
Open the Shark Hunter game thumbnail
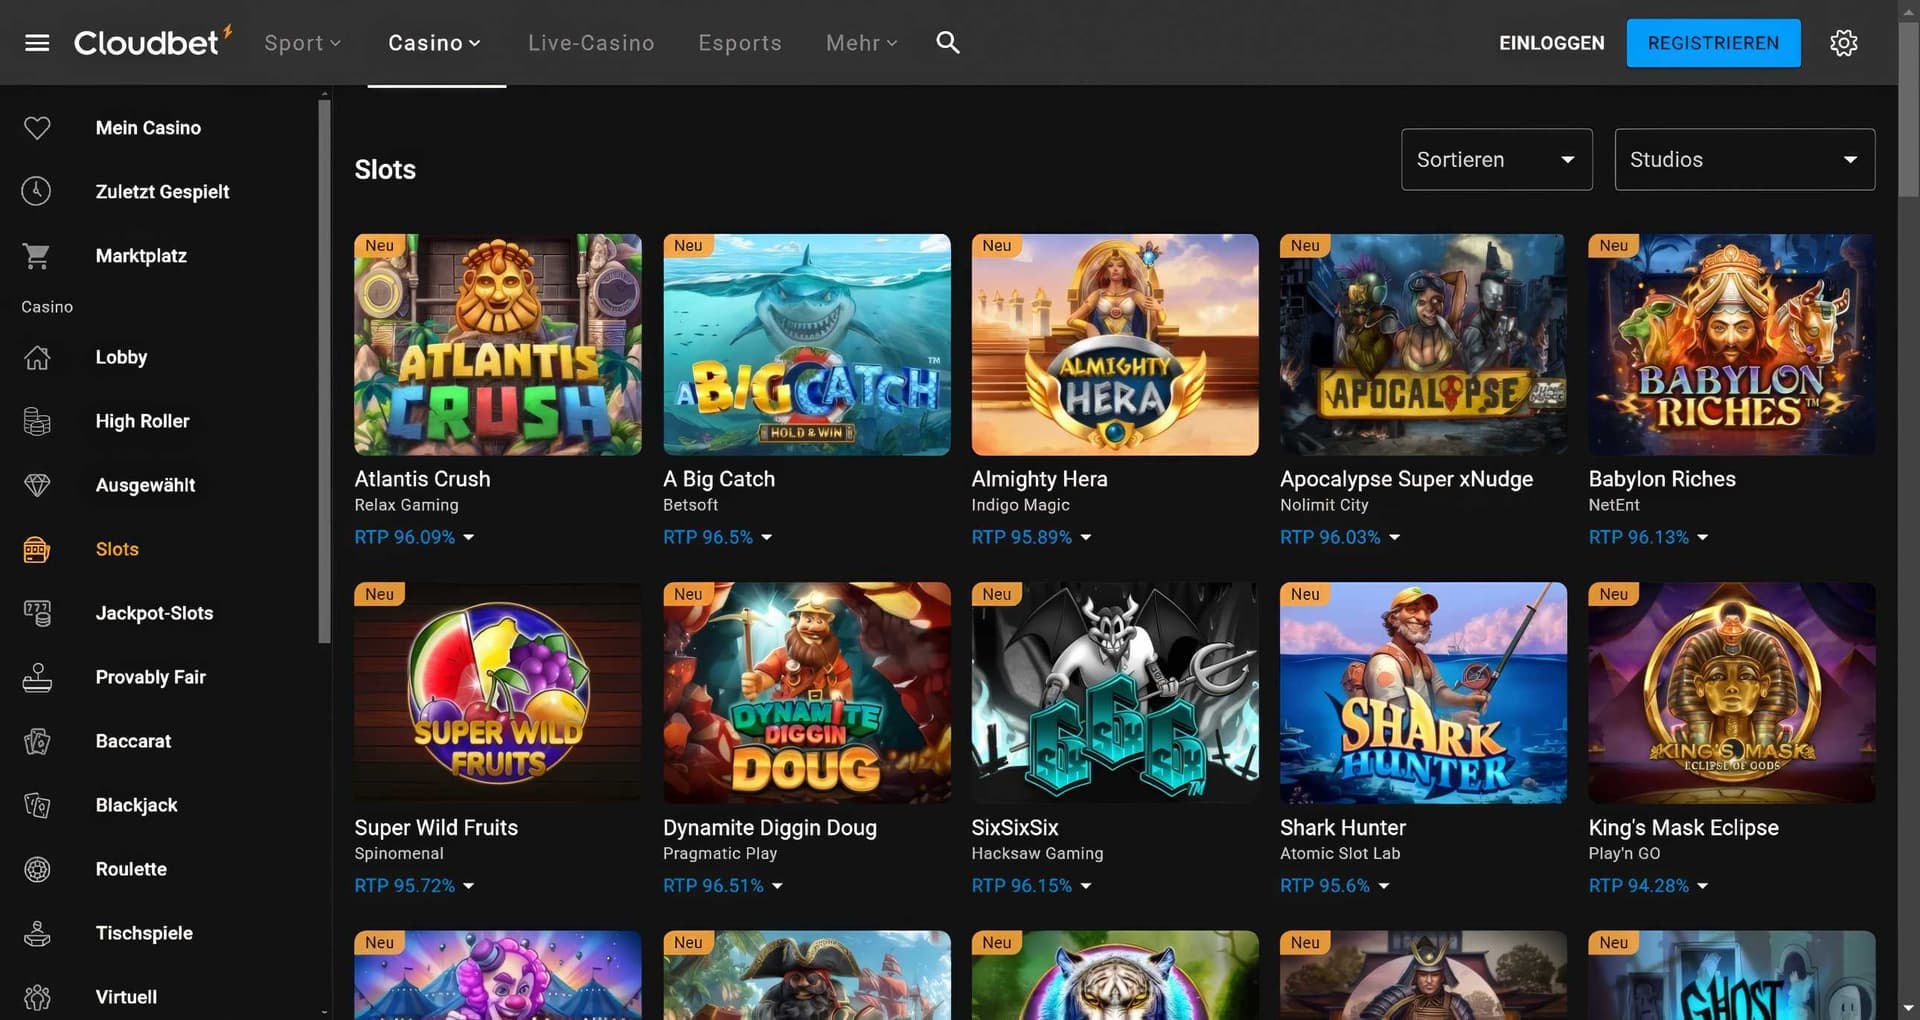(1422, 692)
